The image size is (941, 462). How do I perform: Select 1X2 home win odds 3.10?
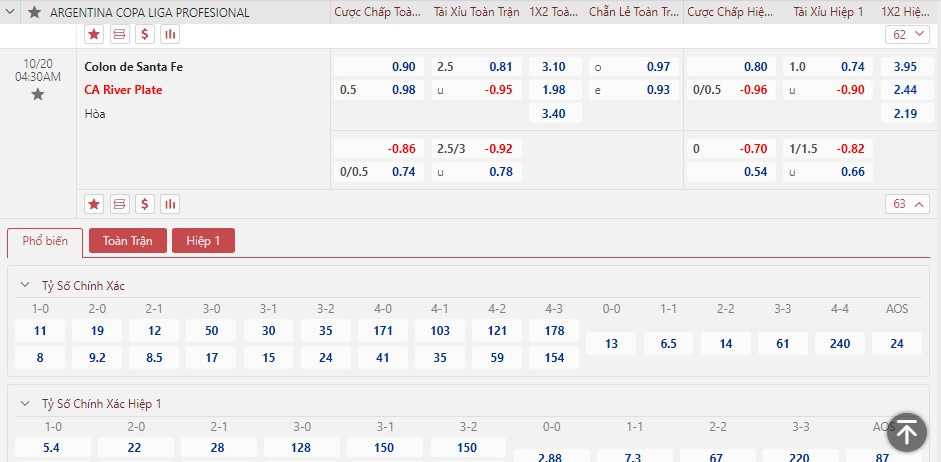(x=555, y=67)
